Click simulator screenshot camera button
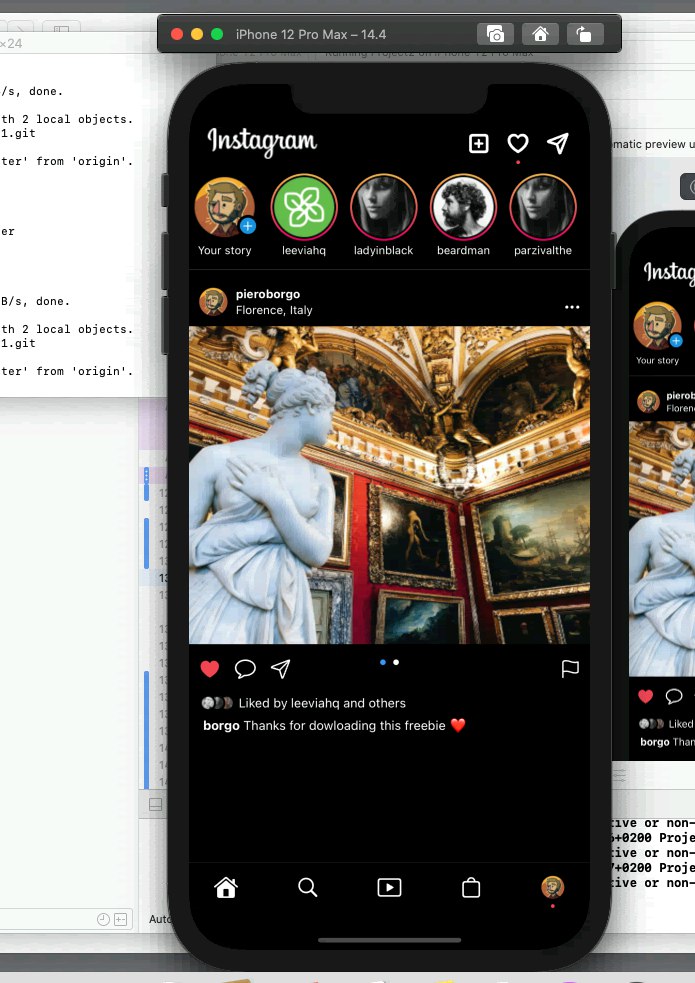 [495, 34]
